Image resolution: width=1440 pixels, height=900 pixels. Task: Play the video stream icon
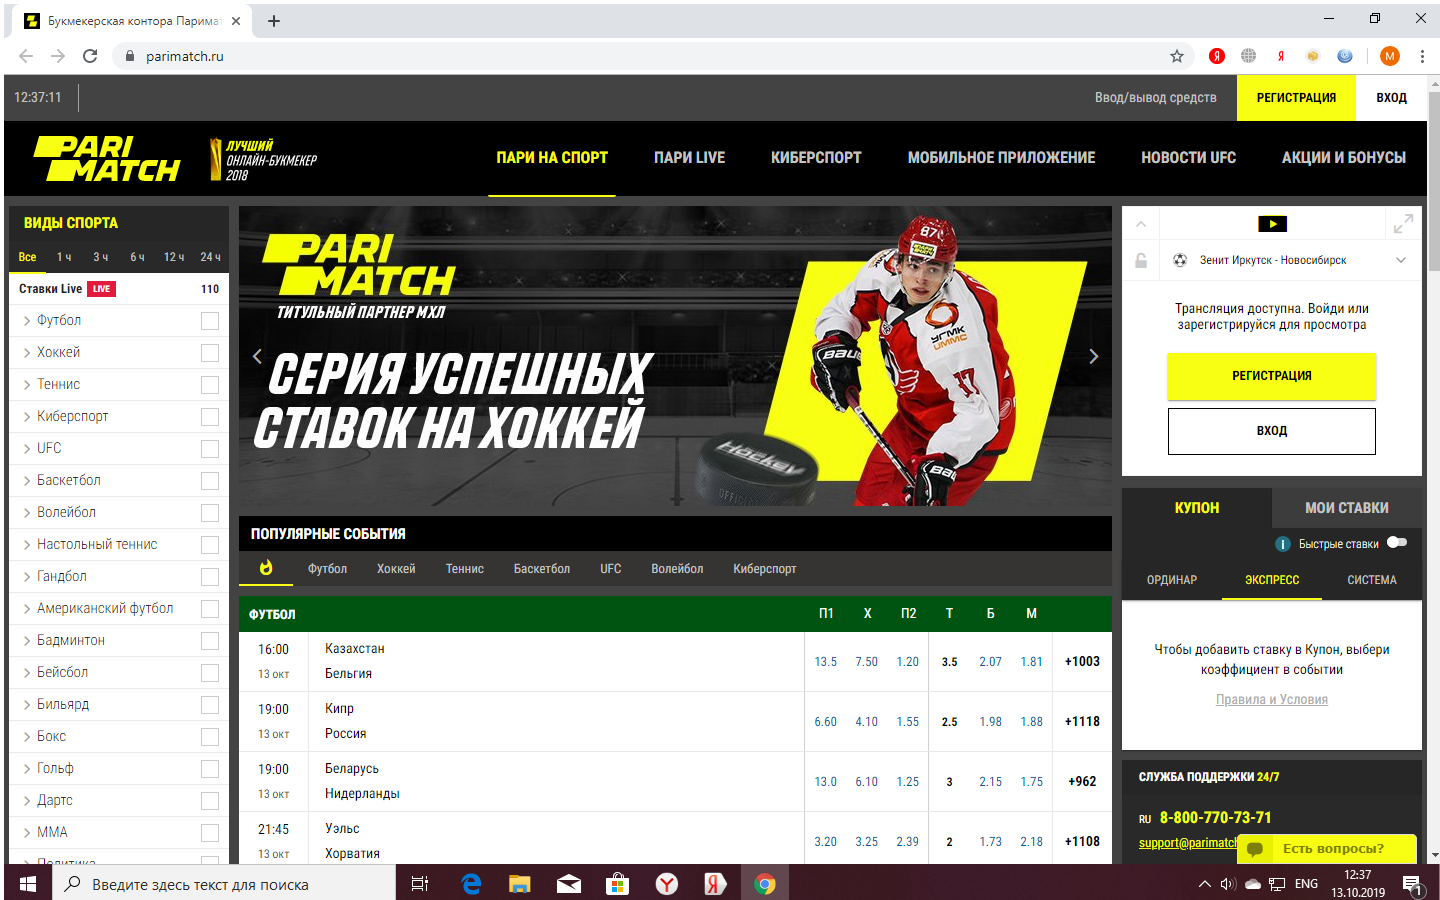coord(1272,224)
